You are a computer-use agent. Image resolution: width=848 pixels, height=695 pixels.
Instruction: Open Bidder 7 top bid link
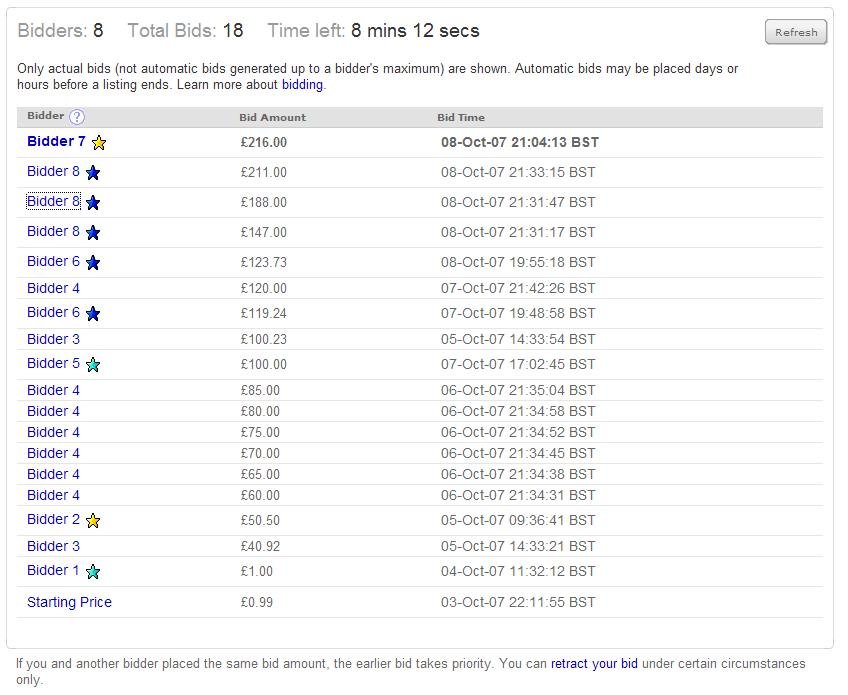click(x=56, y=142)
